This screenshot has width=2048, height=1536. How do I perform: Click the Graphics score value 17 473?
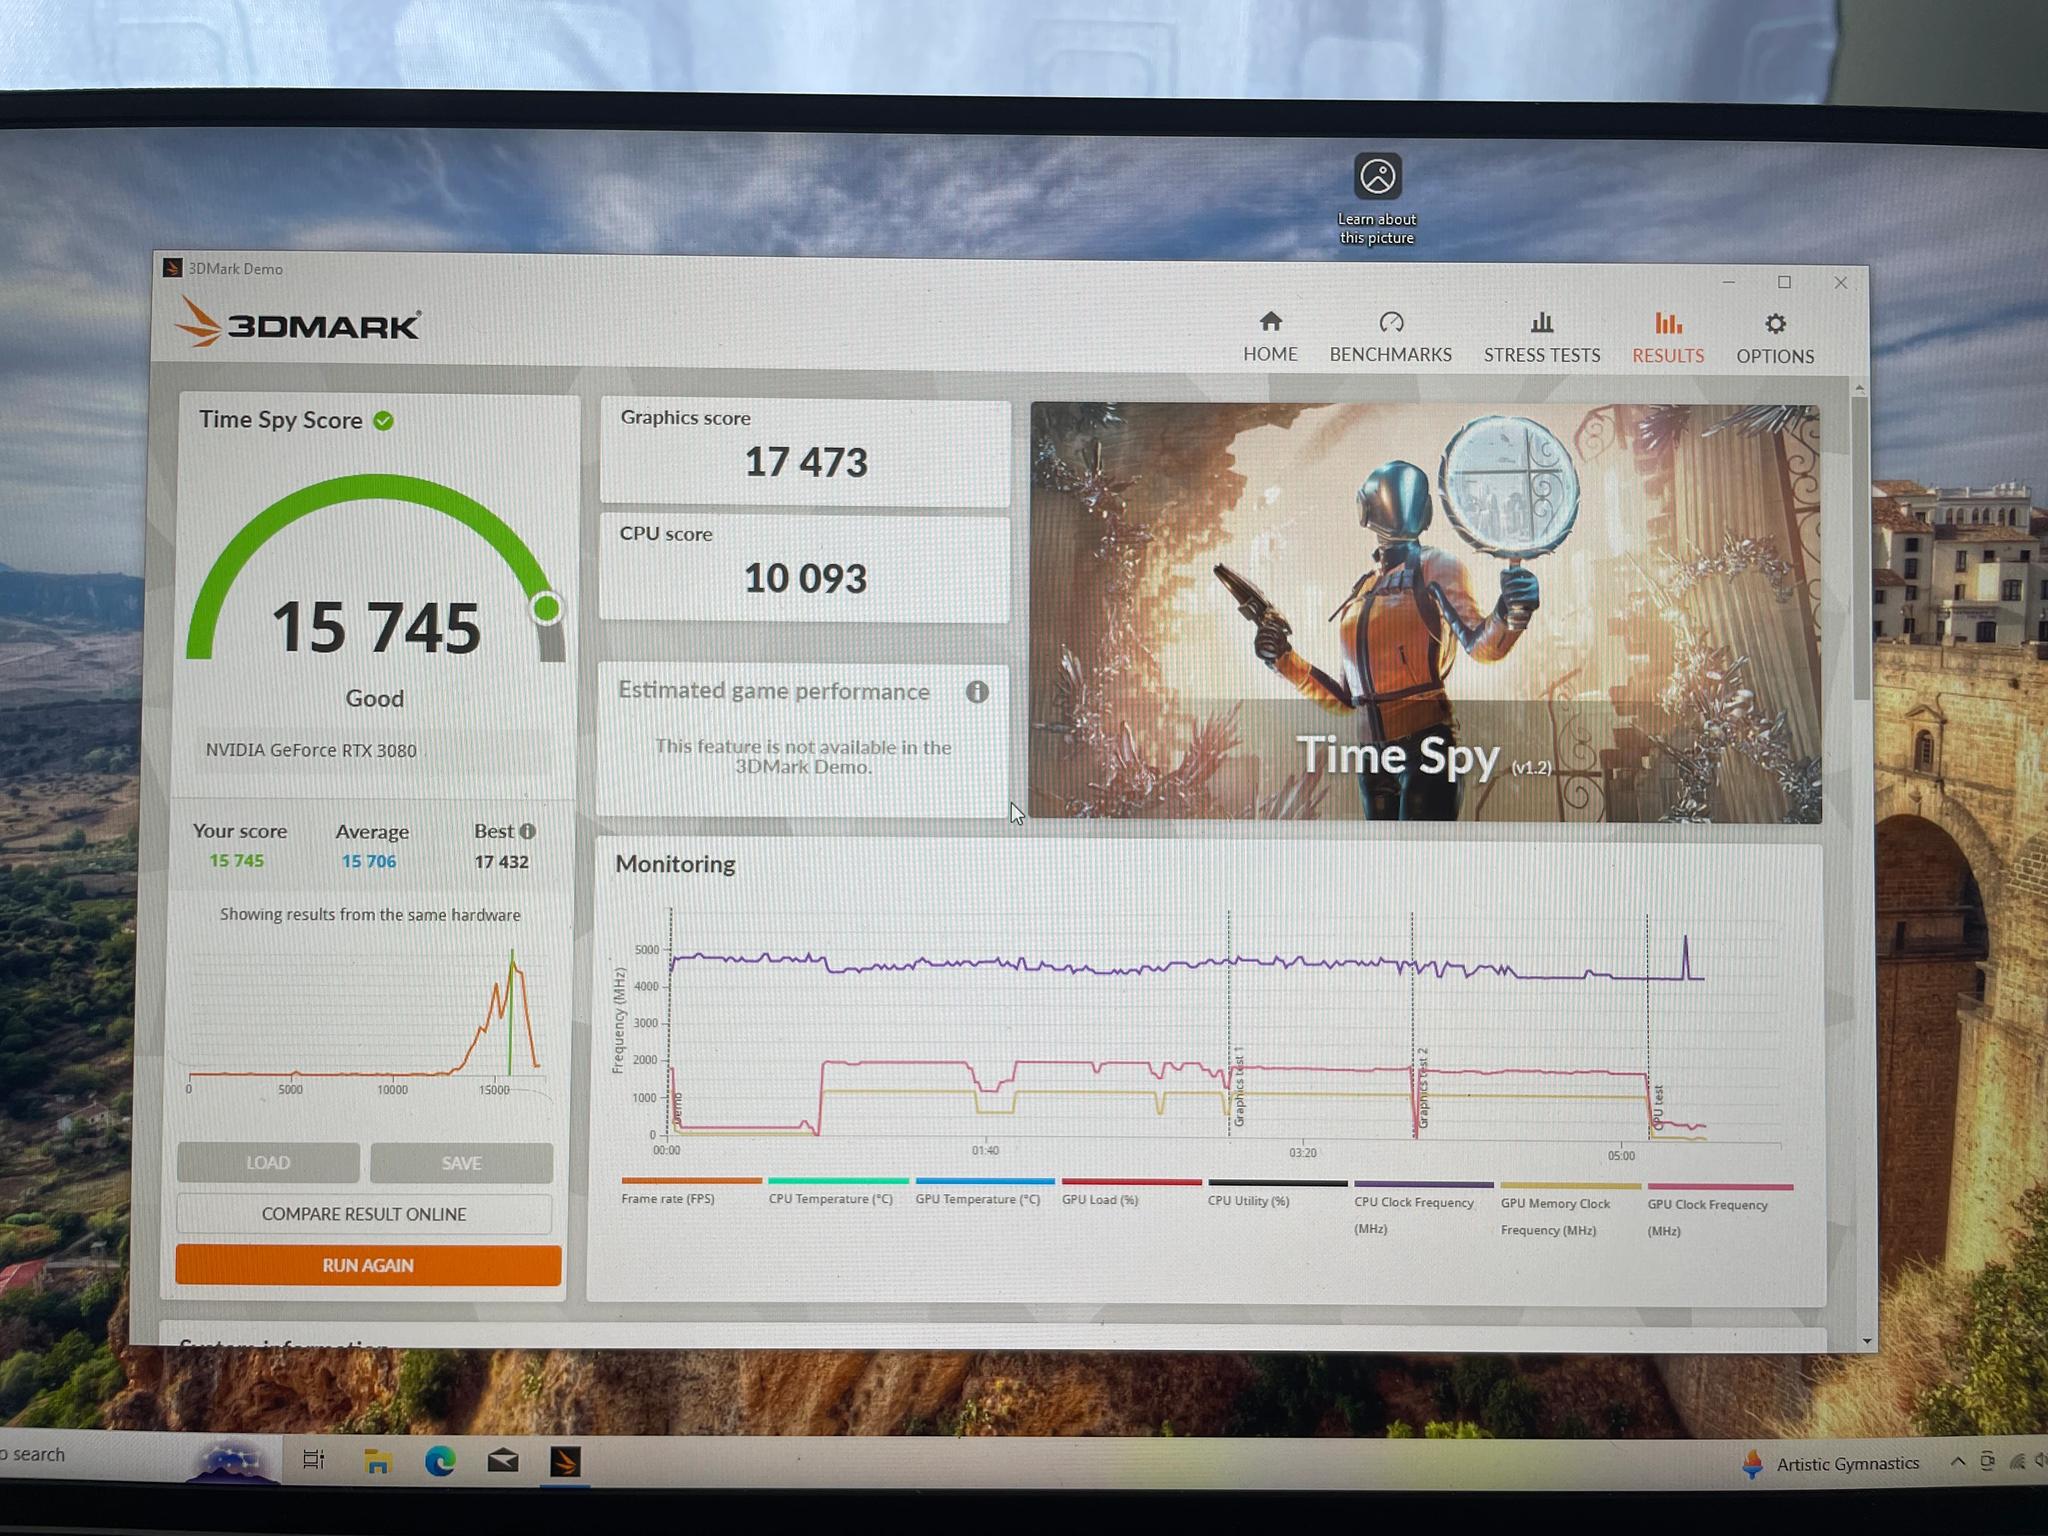point(806,462)
